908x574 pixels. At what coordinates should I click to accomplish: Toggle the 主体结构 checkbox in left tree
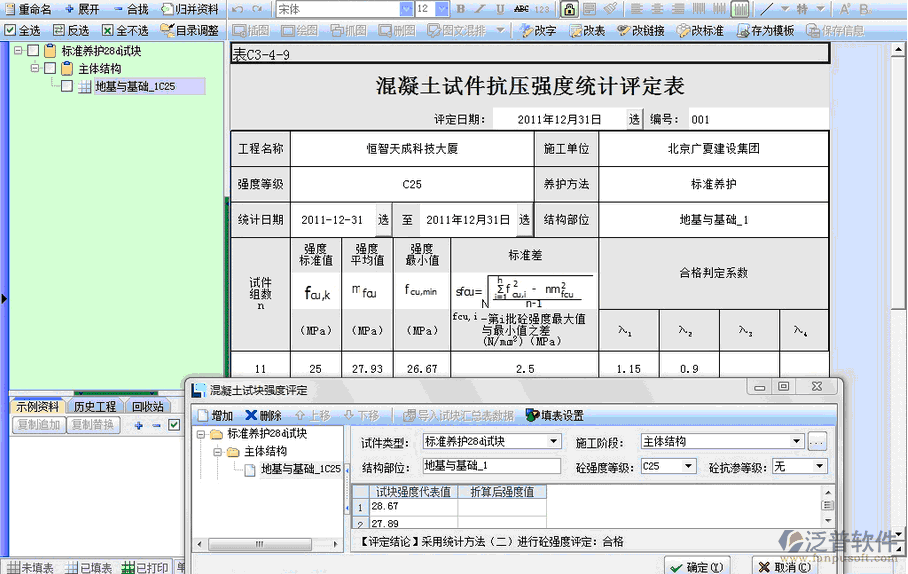pyautogui.click(x=50, y=69)
